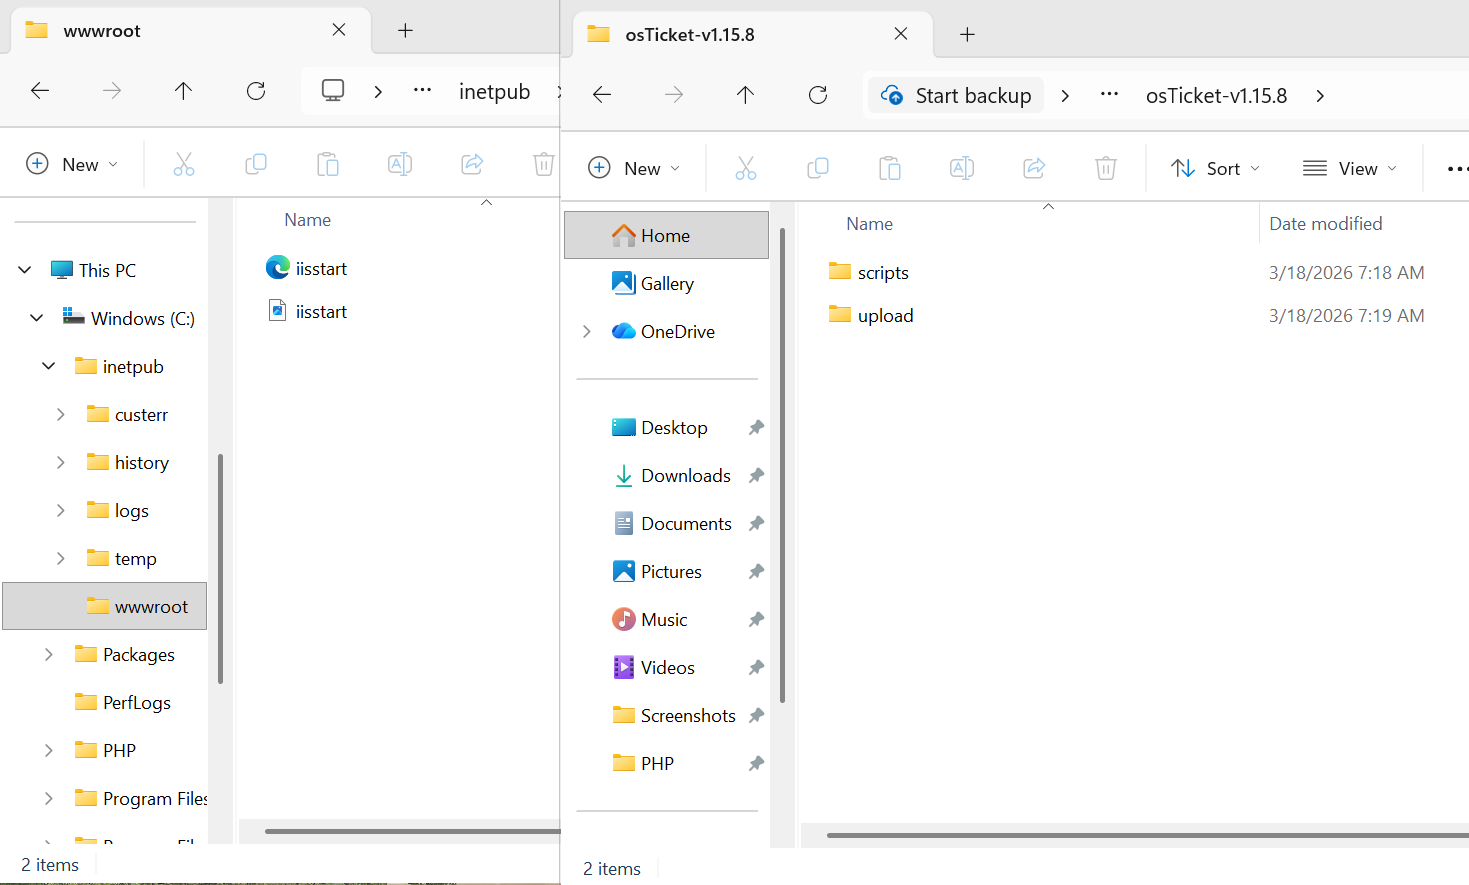Viewport: 1469px width, 885px height.
Task: Click Start backup button
Action: (x=956, y=95)
